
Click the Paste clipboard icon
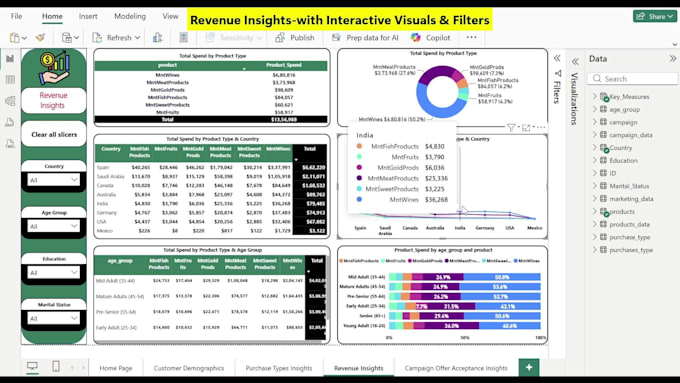click(x=14, y=38)
